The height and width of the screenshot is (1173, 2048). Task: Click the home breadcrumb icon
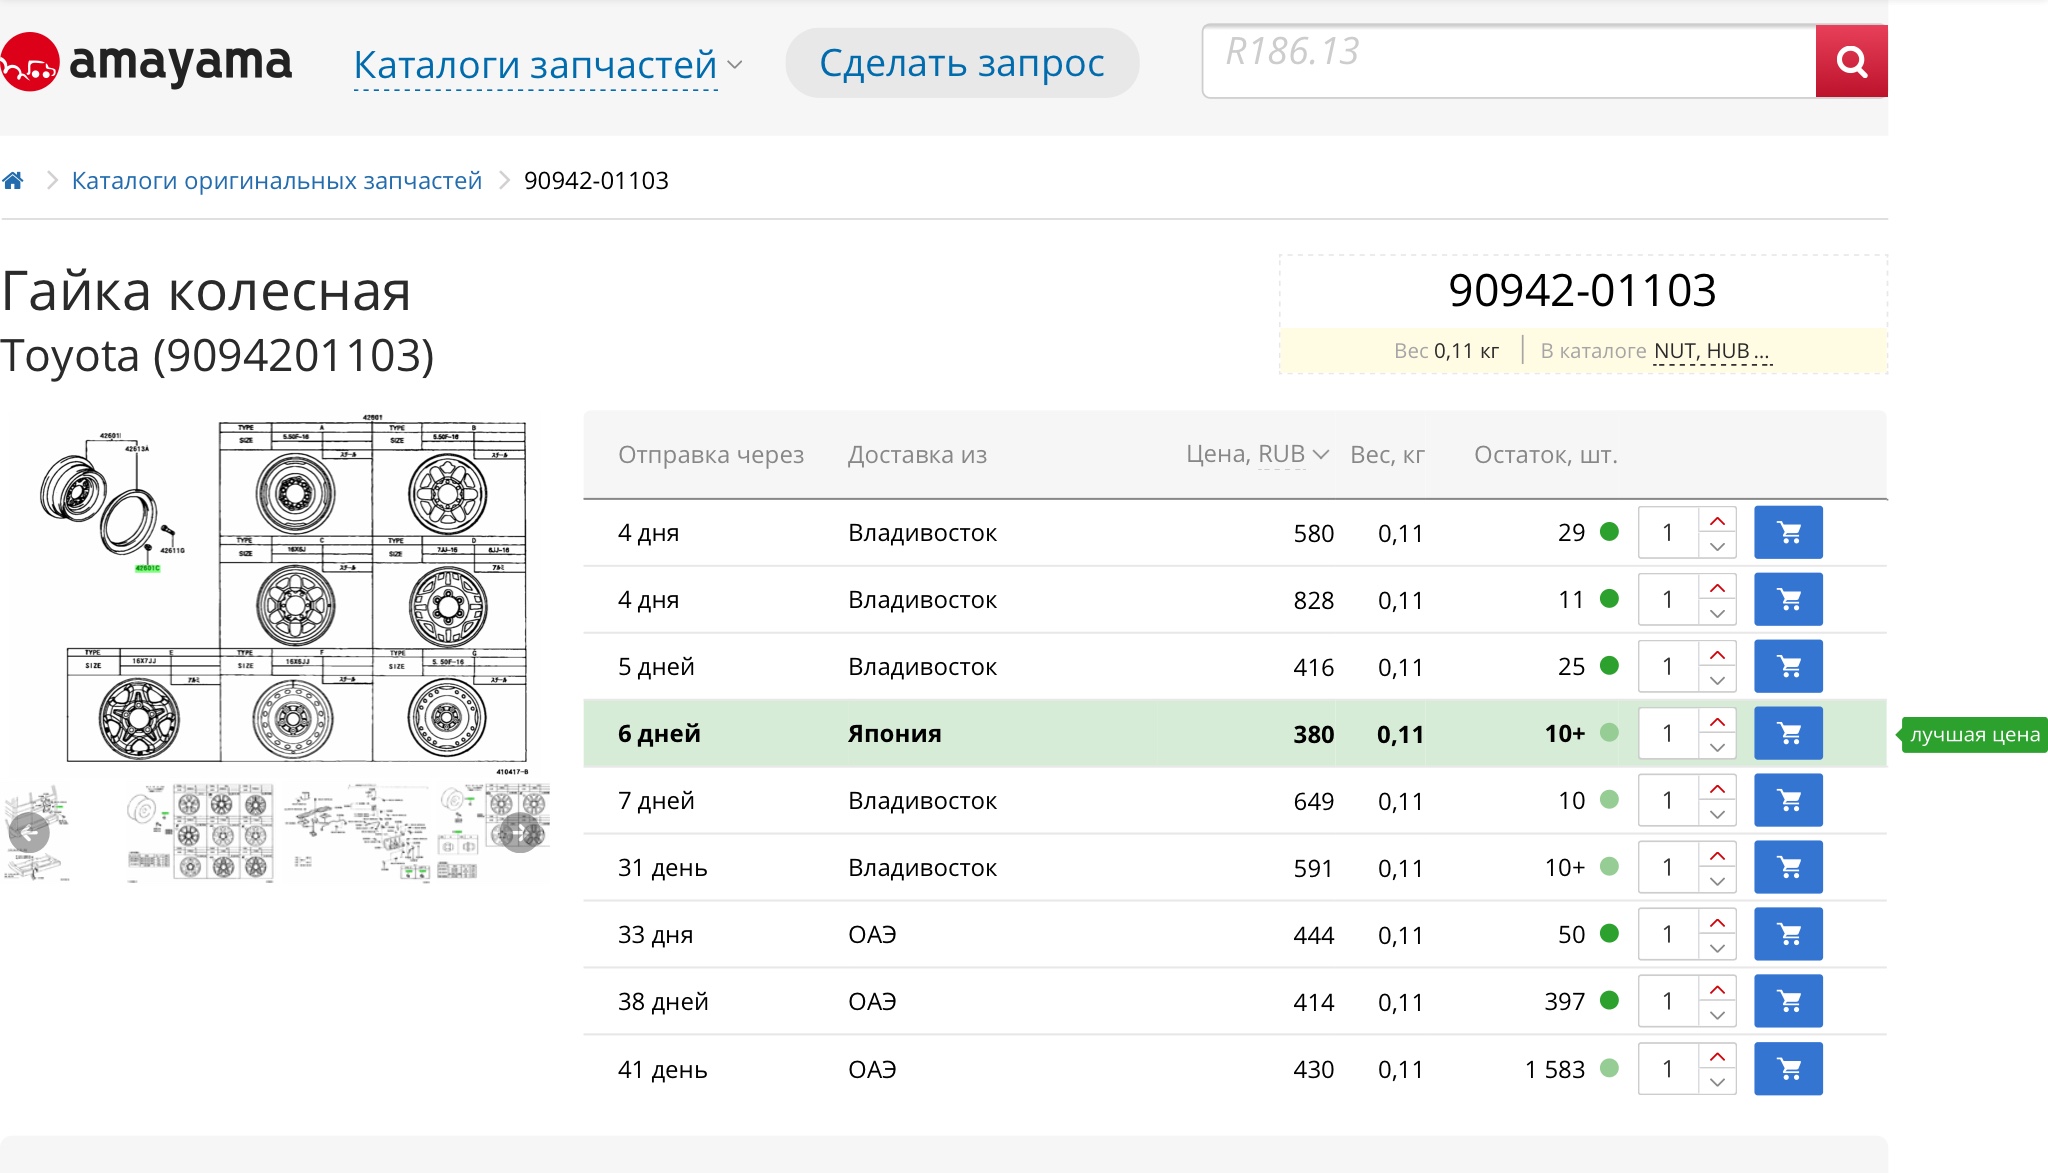[x=13, y=181]
